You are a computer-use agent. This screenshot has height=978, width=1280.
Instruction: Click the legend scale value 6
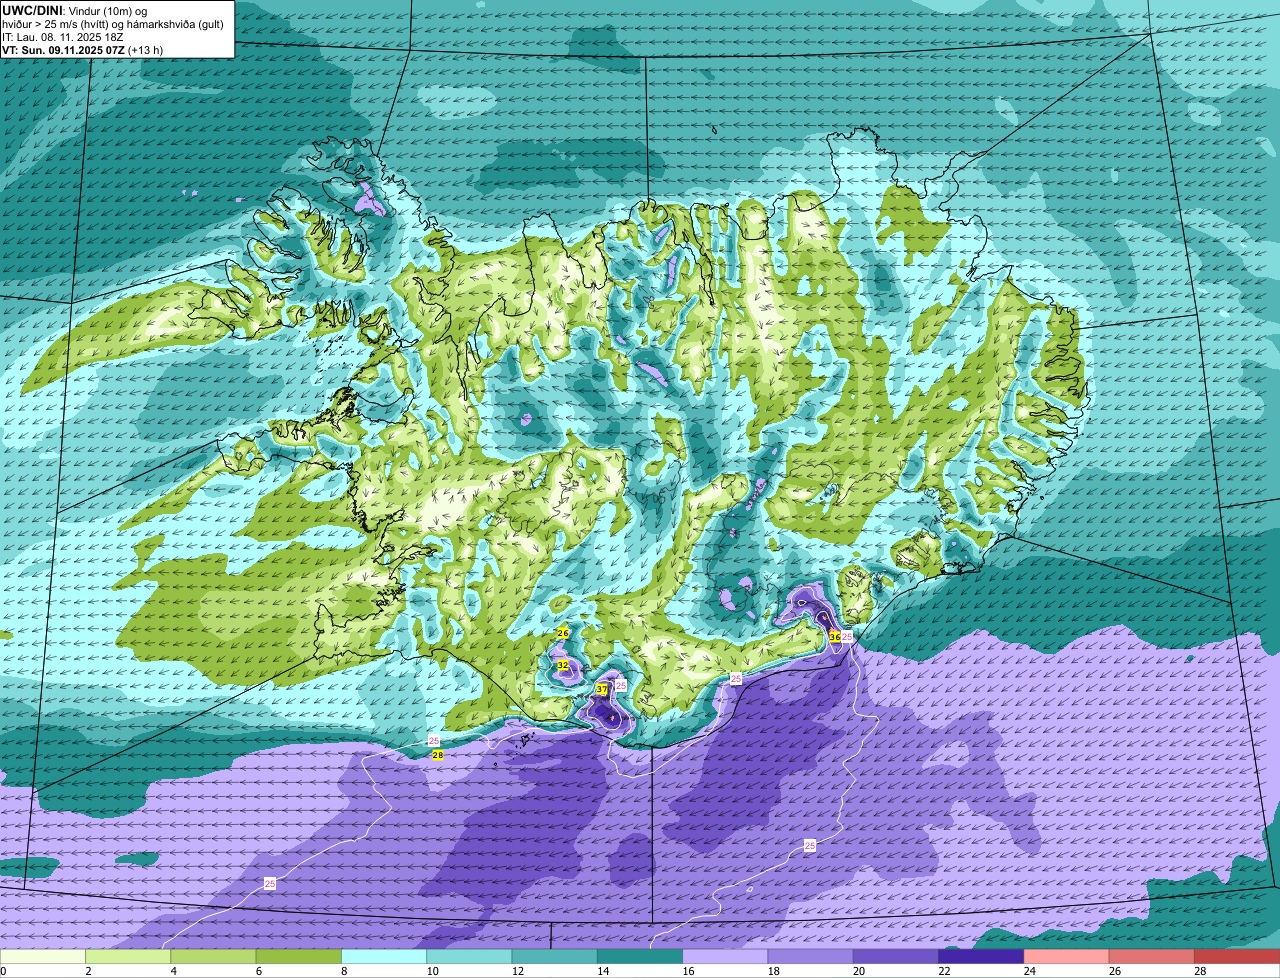point(258,971)
